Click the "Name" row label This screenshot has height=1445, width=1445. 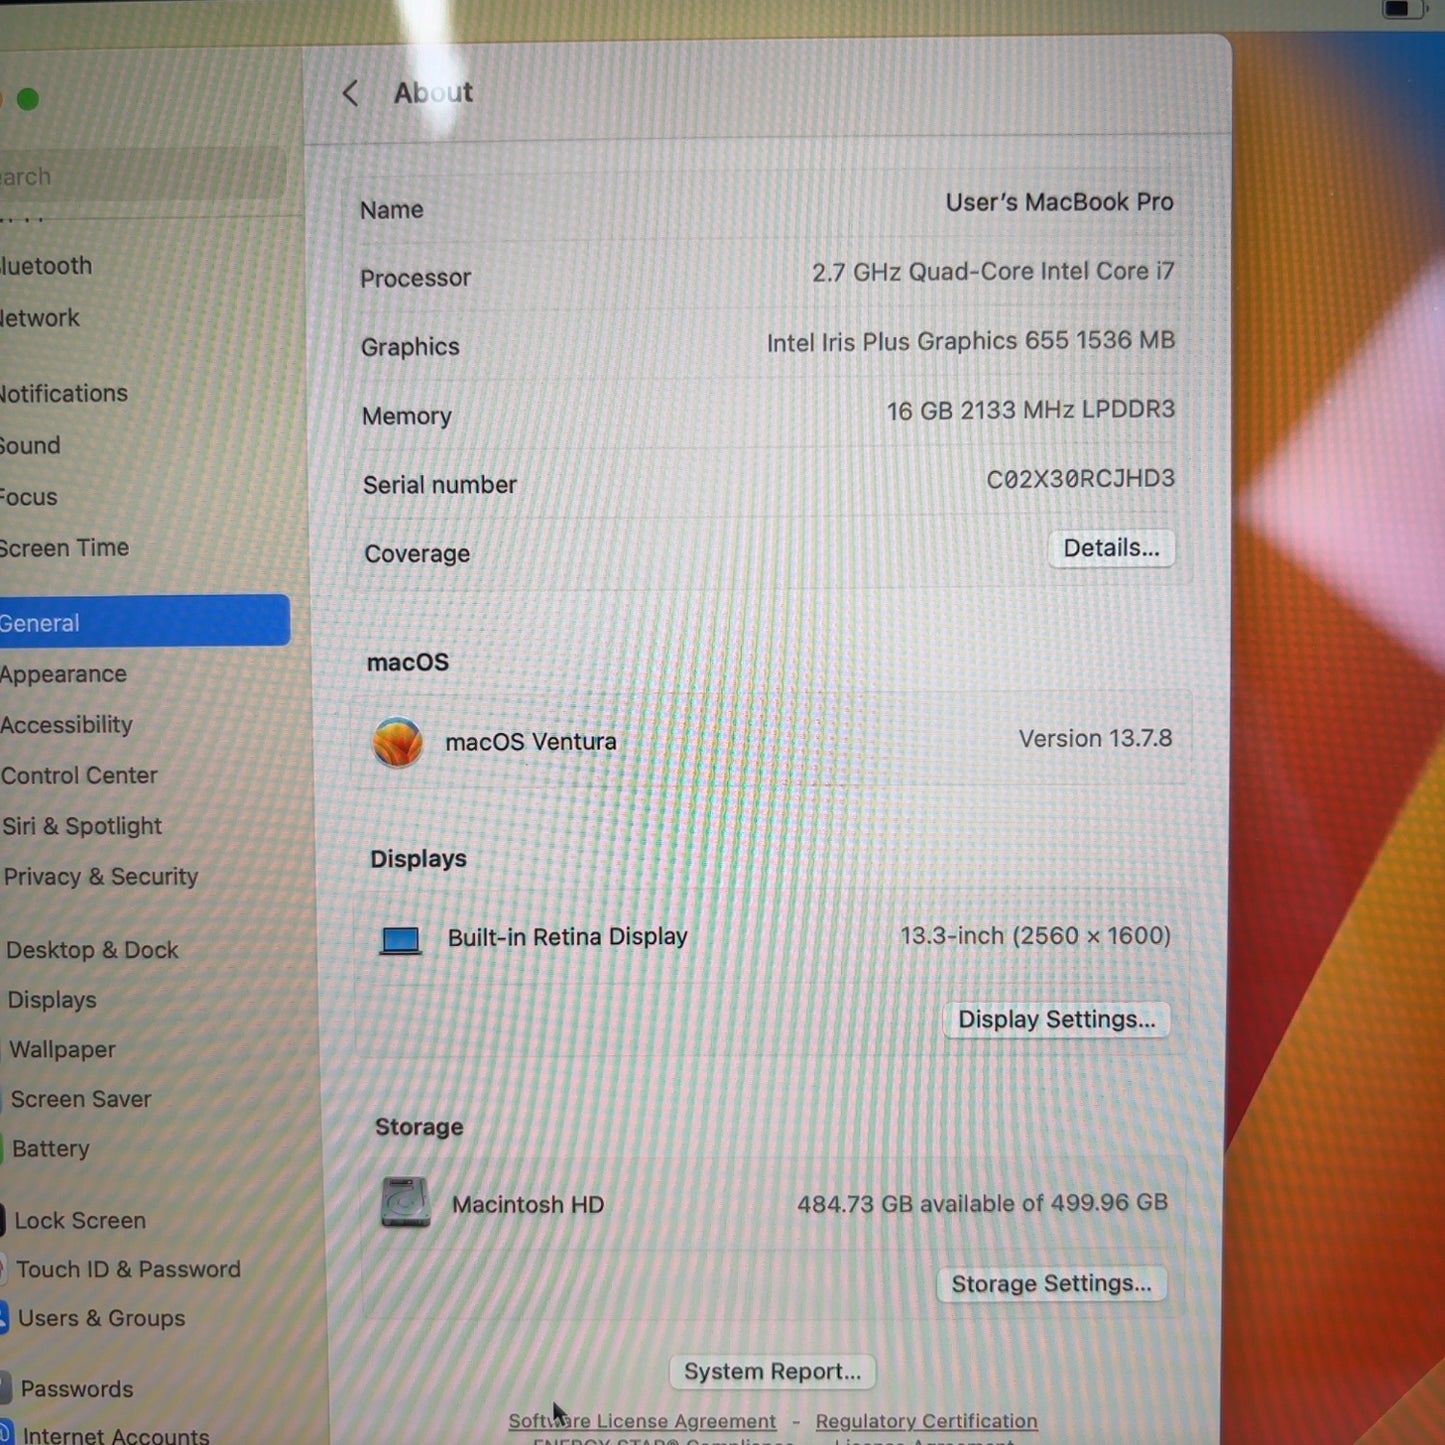(x=392, y=210)
